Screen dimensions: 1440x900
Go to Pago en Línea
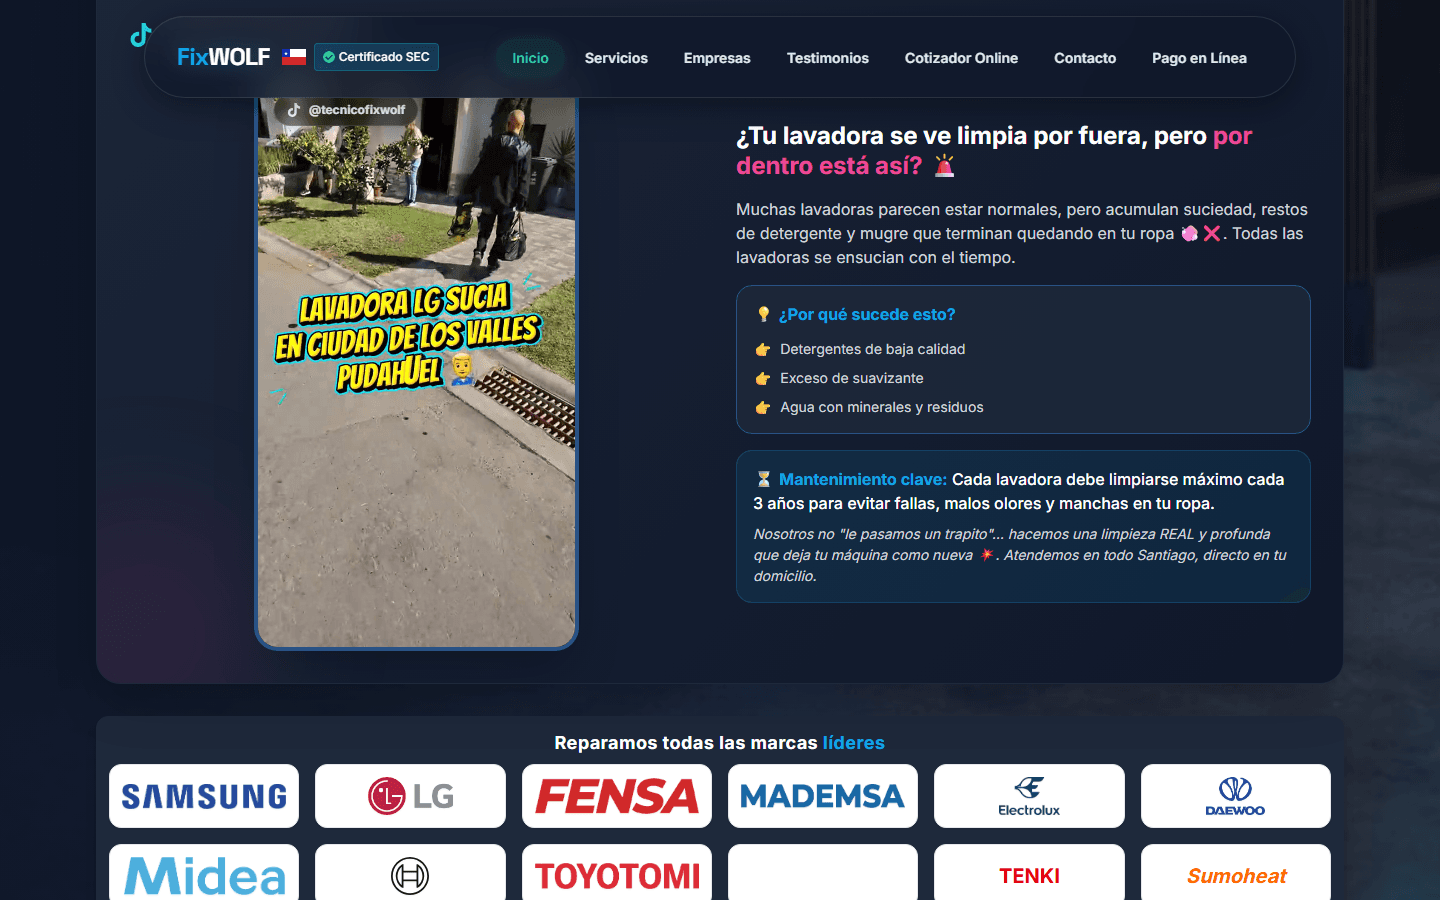point(1199,58)
